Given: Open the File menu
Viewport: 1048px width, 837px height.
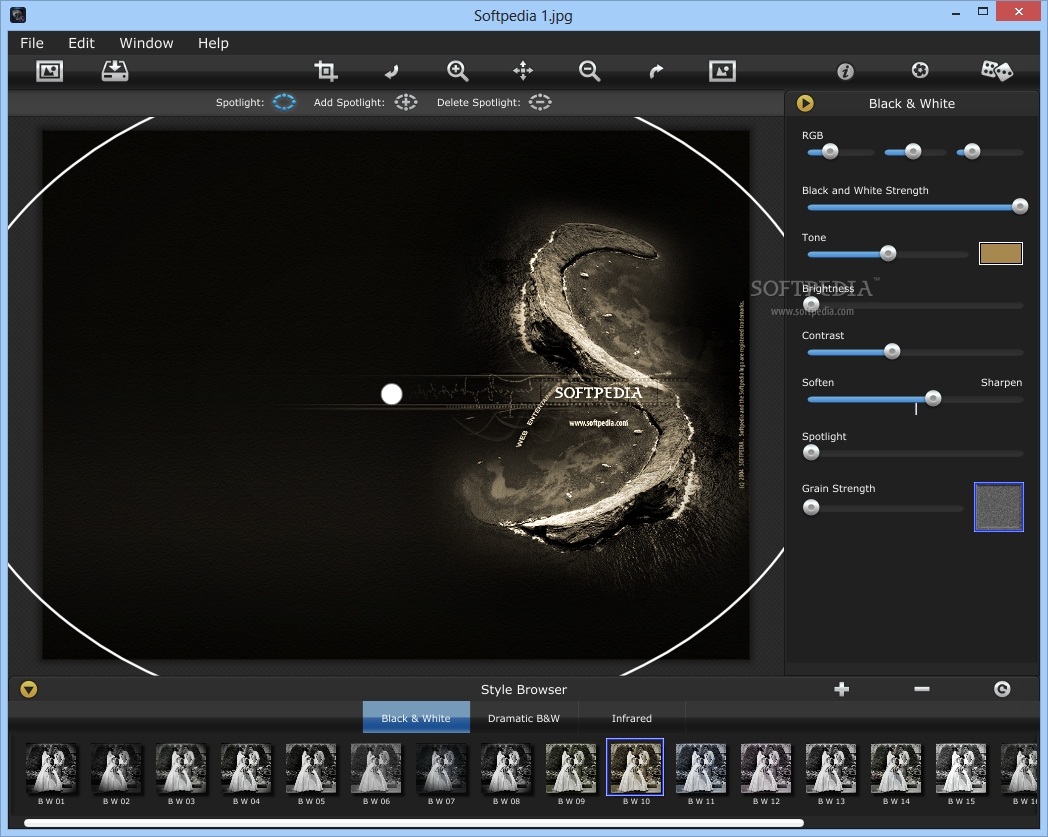Looking at the screenshot, I should [x=32, y=43].
